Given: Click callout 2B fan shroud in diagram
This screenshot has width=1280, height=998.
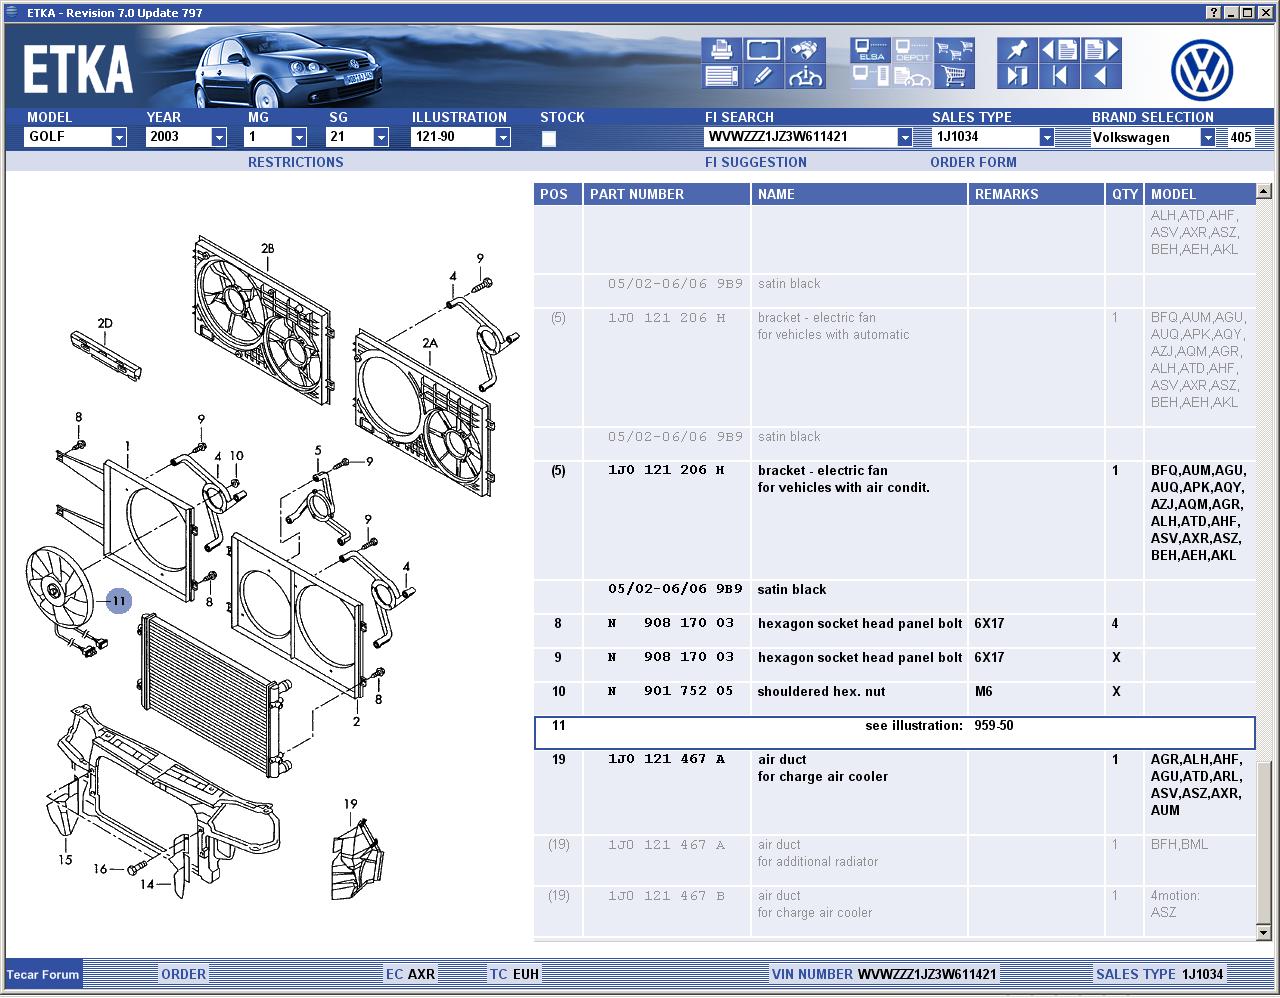Looking at the screenshot, I should pos(267,248).
